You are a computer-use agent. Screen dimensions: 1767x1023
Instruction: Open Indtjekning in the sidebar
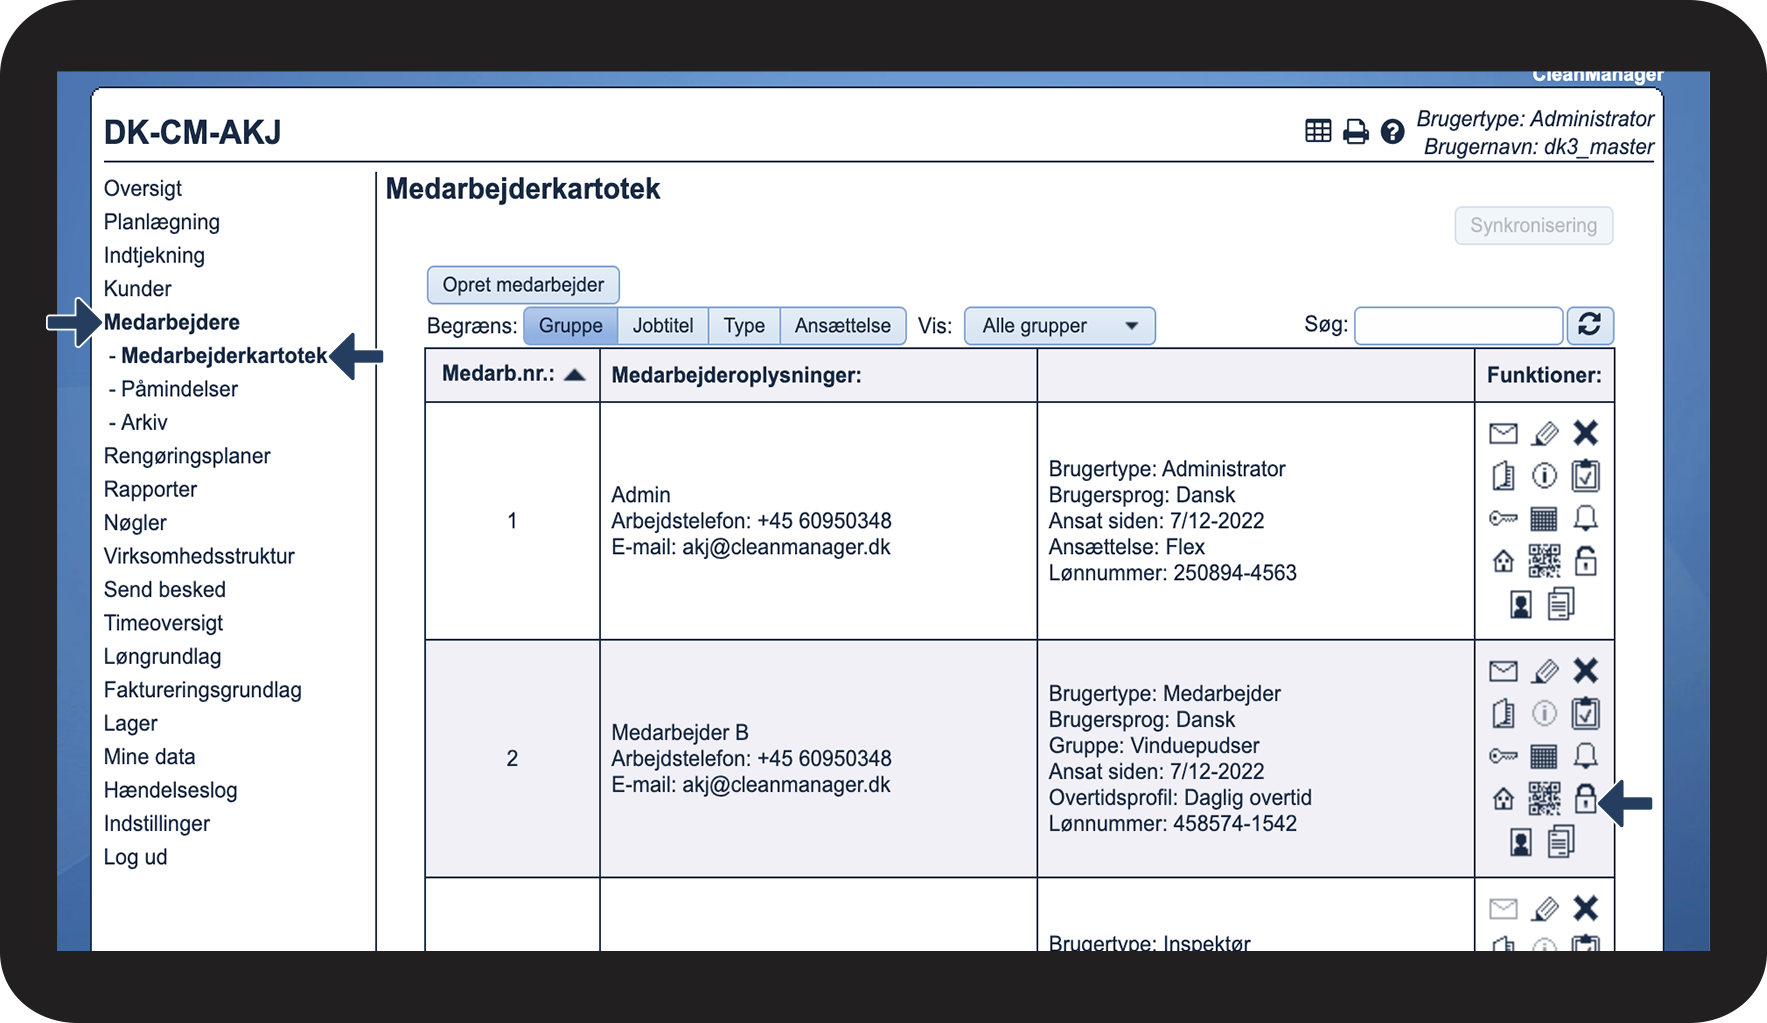pyautogui.click(x=154, y=255)
